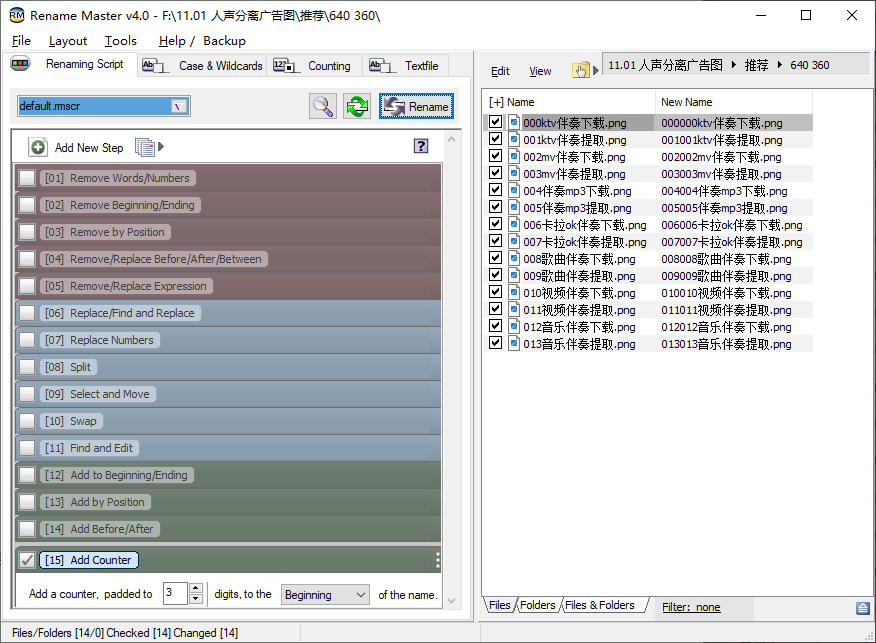Disable the Add Counter step checkbox

[27, 560]
